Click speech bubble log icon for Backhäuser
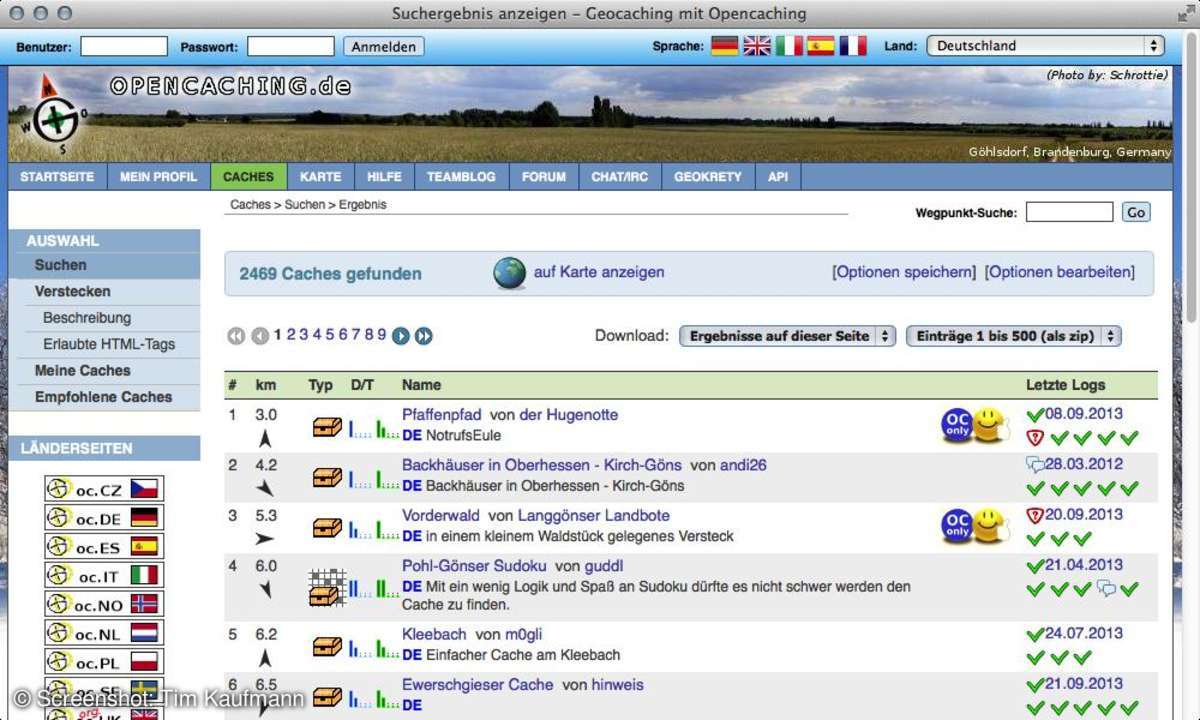 [x=1035, y=465]
